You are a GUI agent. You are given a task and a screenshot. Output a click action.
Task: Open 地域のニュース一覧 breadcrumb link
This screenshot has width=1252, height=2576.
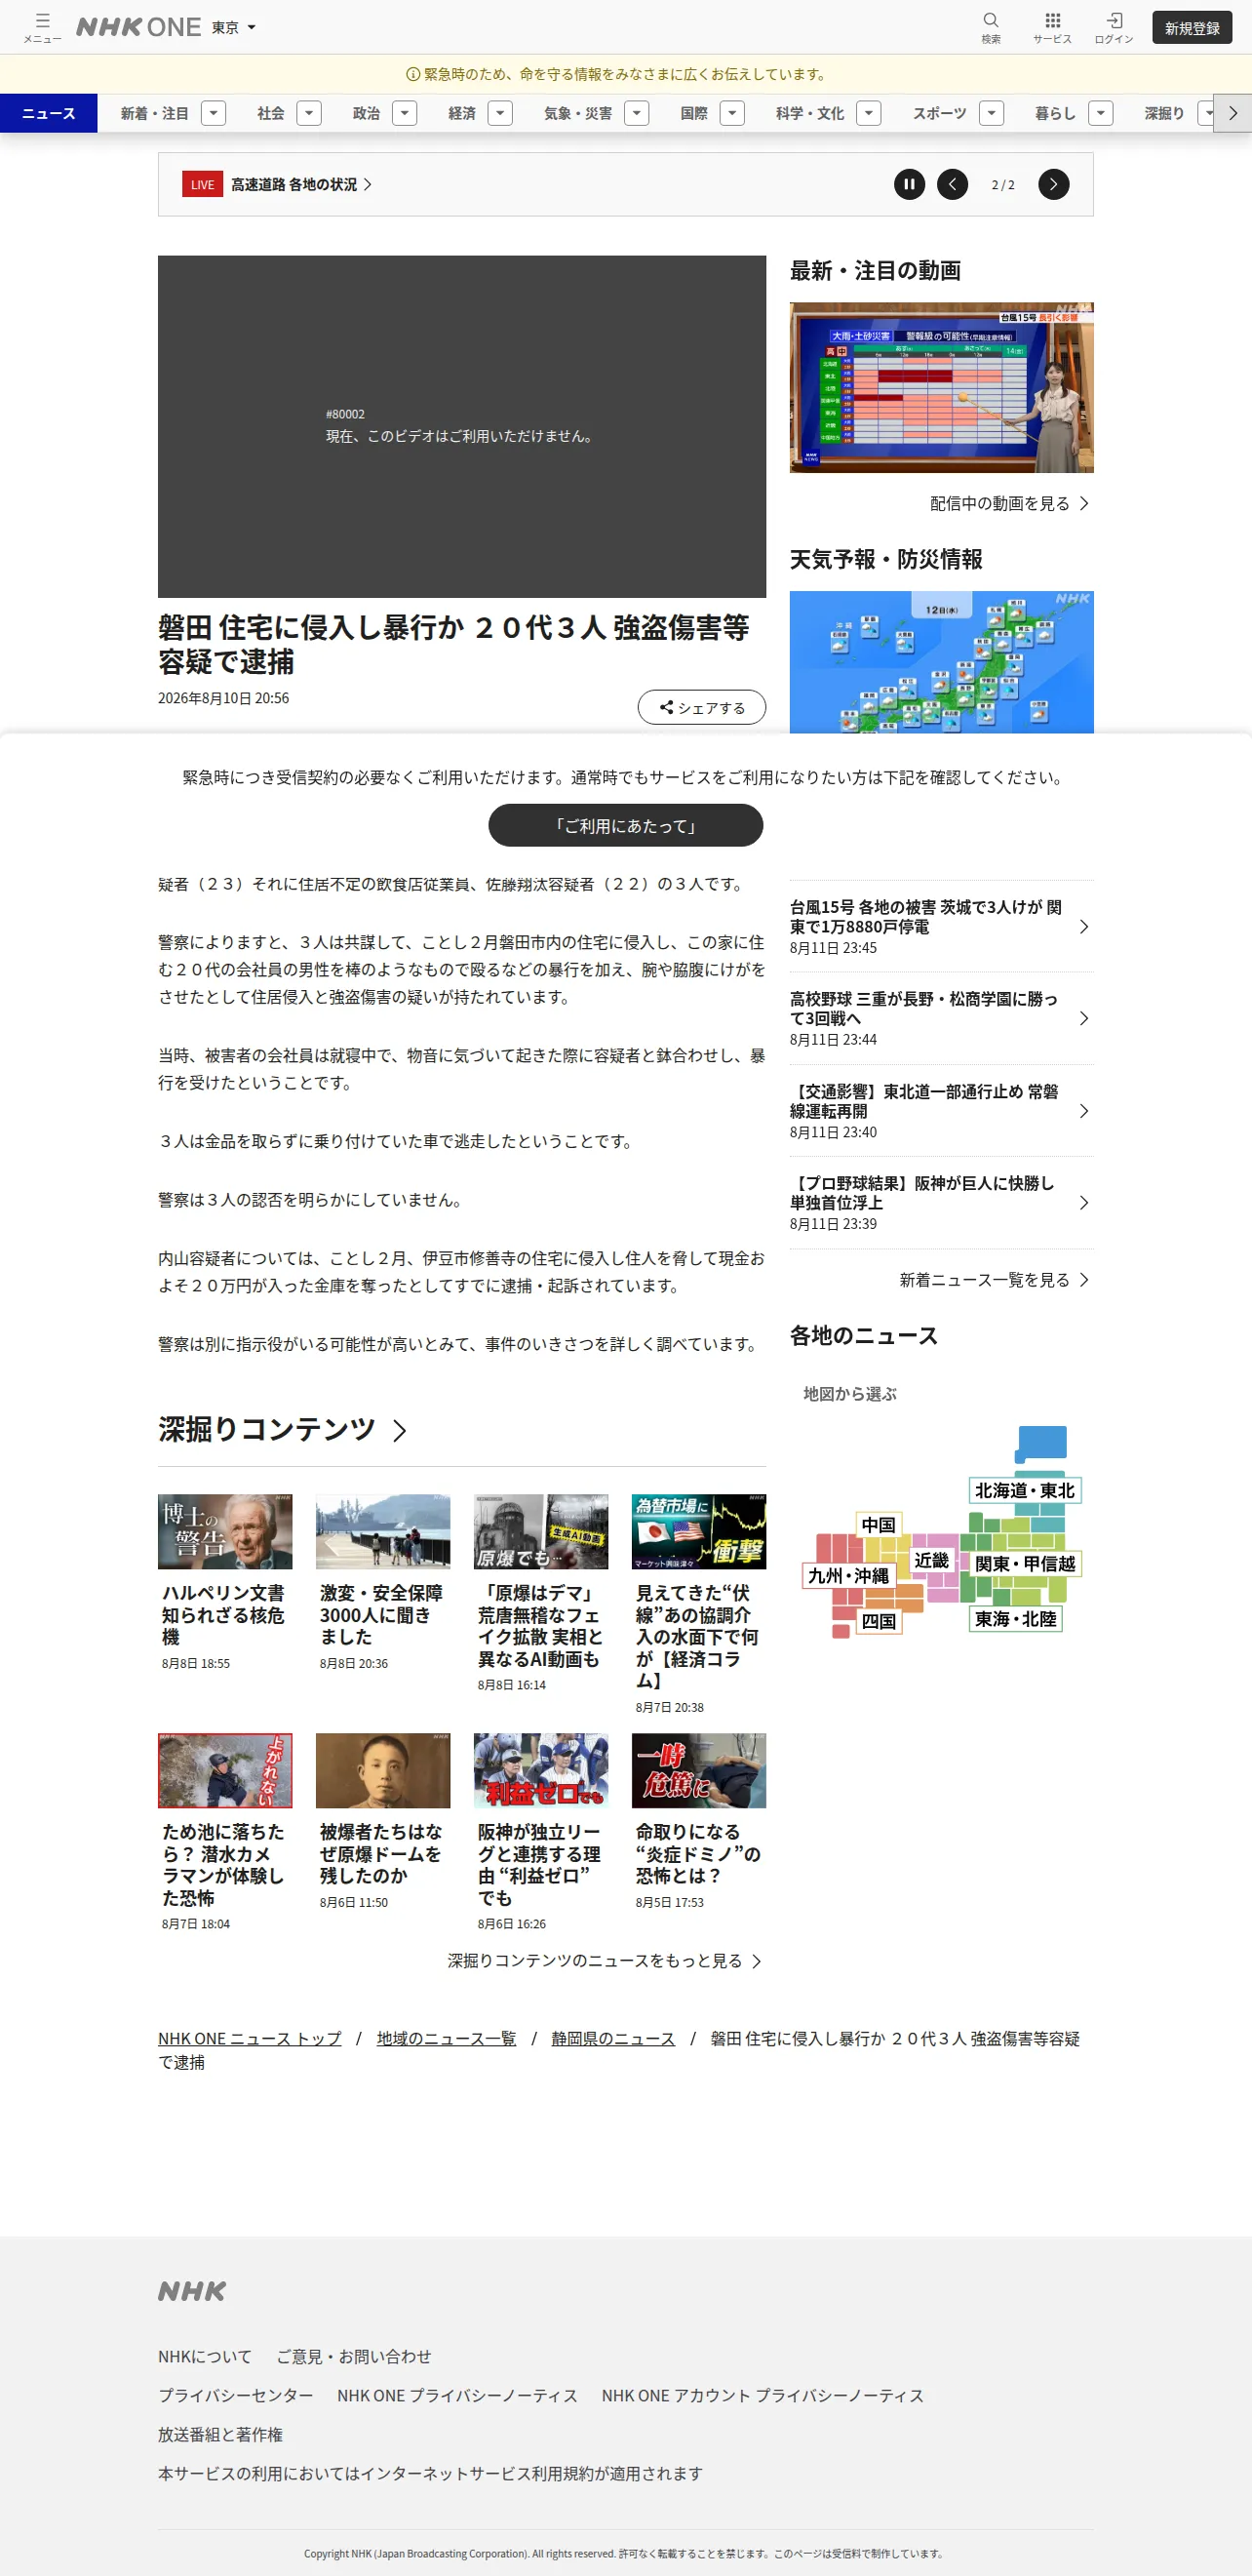coord(446,2038)
